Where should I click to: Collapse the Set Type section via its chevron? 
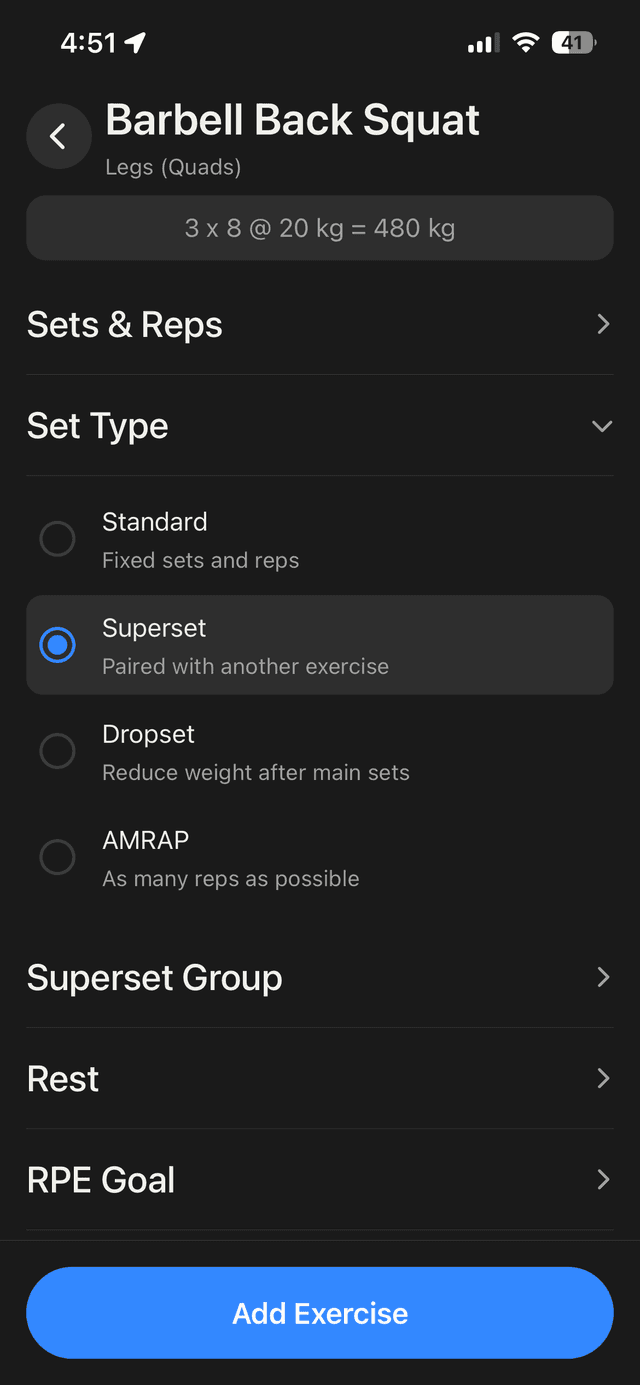click(602, 425)
